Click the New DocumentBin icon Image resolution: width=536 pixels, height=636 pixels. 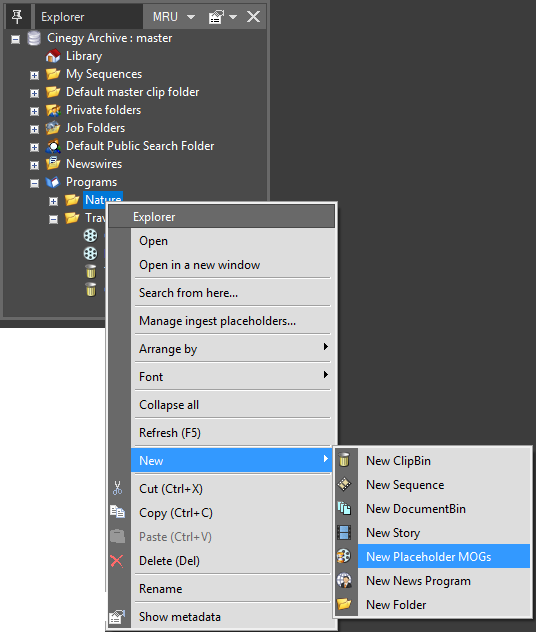(344, 508)
